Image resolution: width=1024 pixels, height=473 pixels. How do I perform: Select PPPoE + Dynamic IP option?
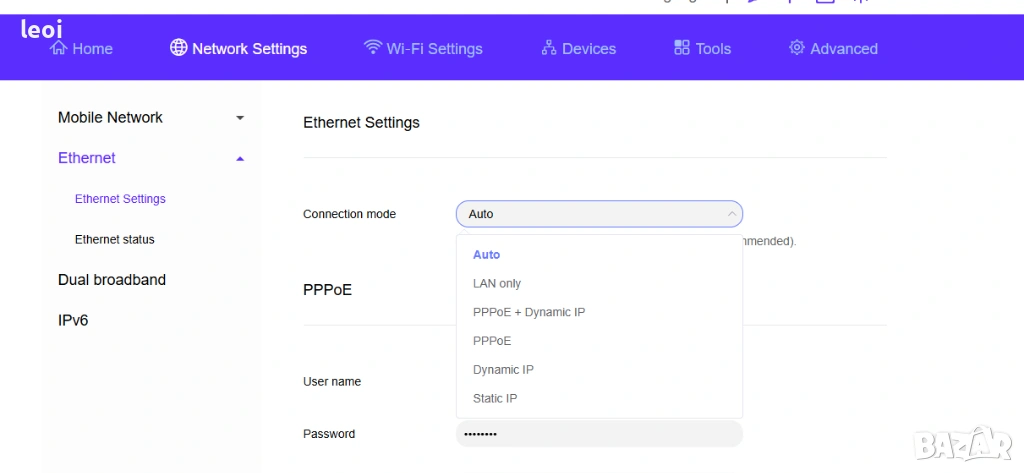[529, 312]
